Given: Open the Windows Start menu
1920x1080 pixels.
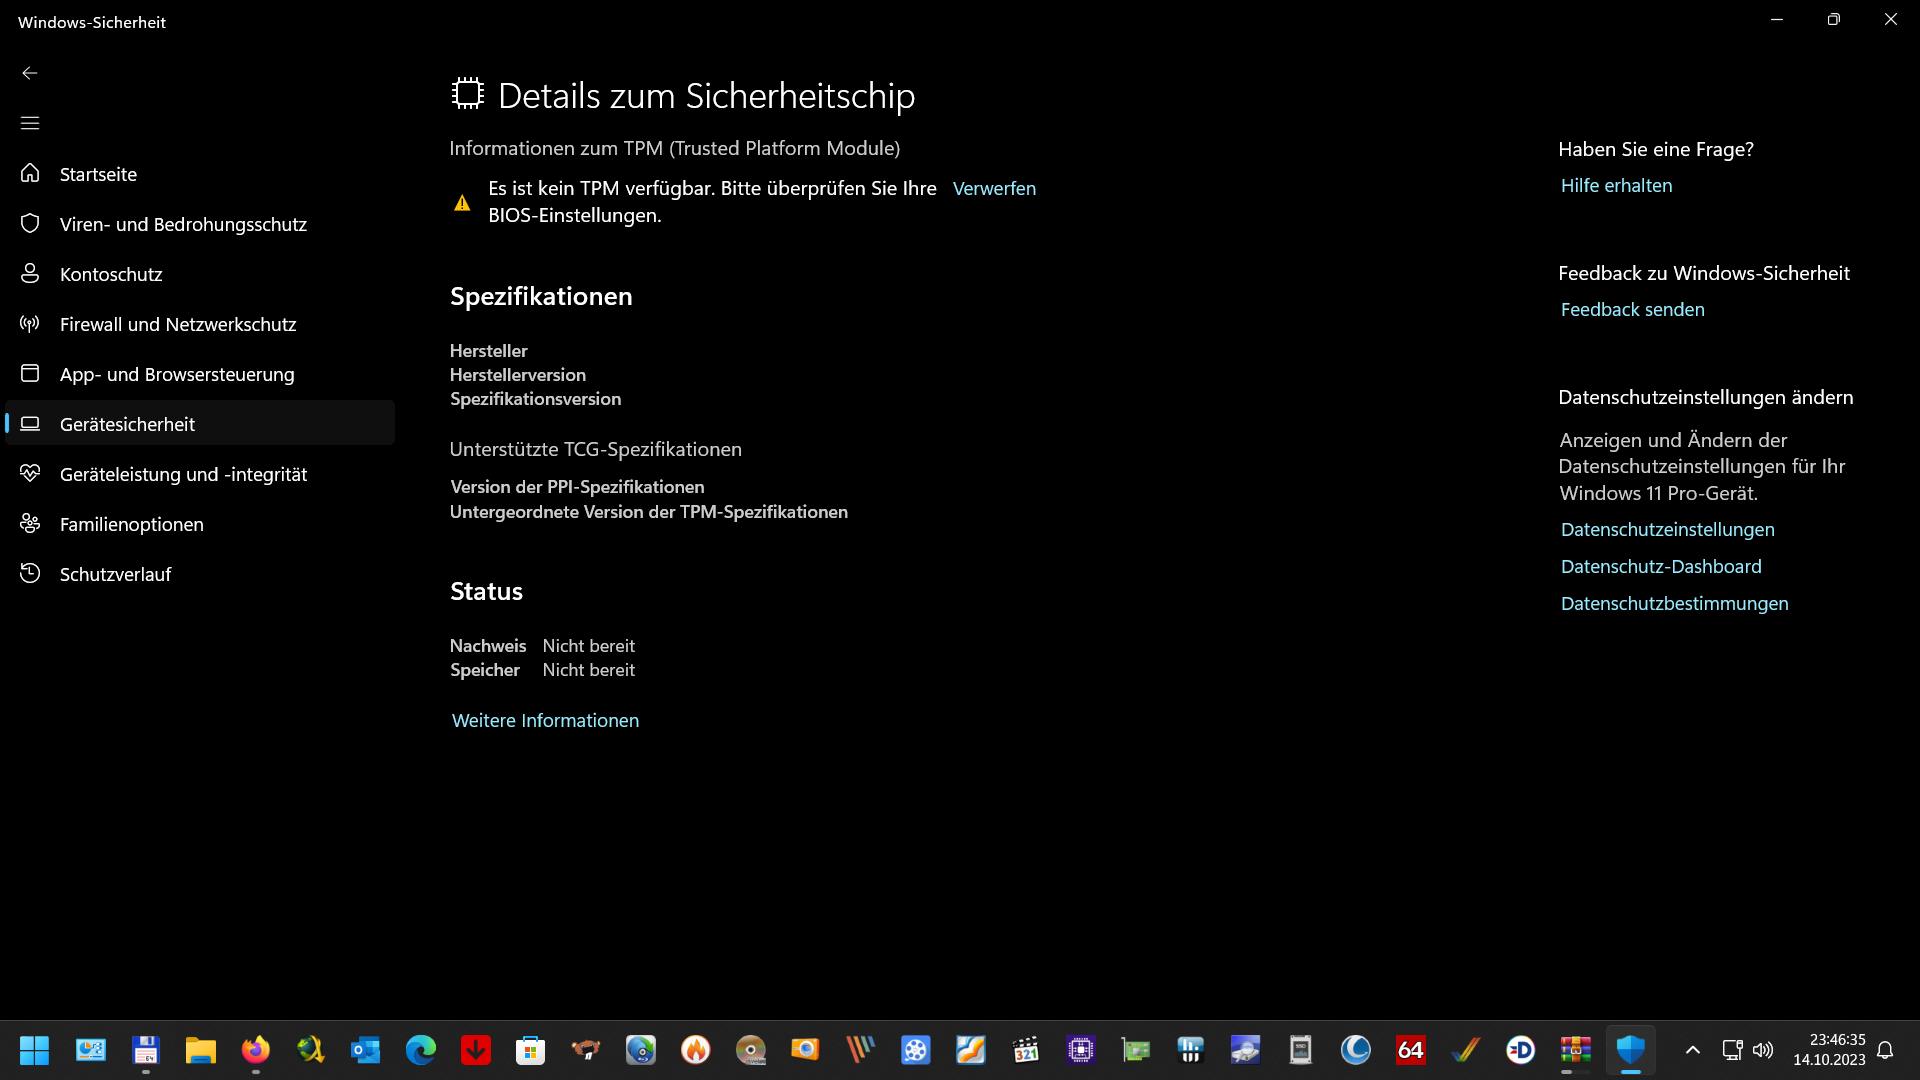Looking at the screenshot, I should tap(35, 1051).
